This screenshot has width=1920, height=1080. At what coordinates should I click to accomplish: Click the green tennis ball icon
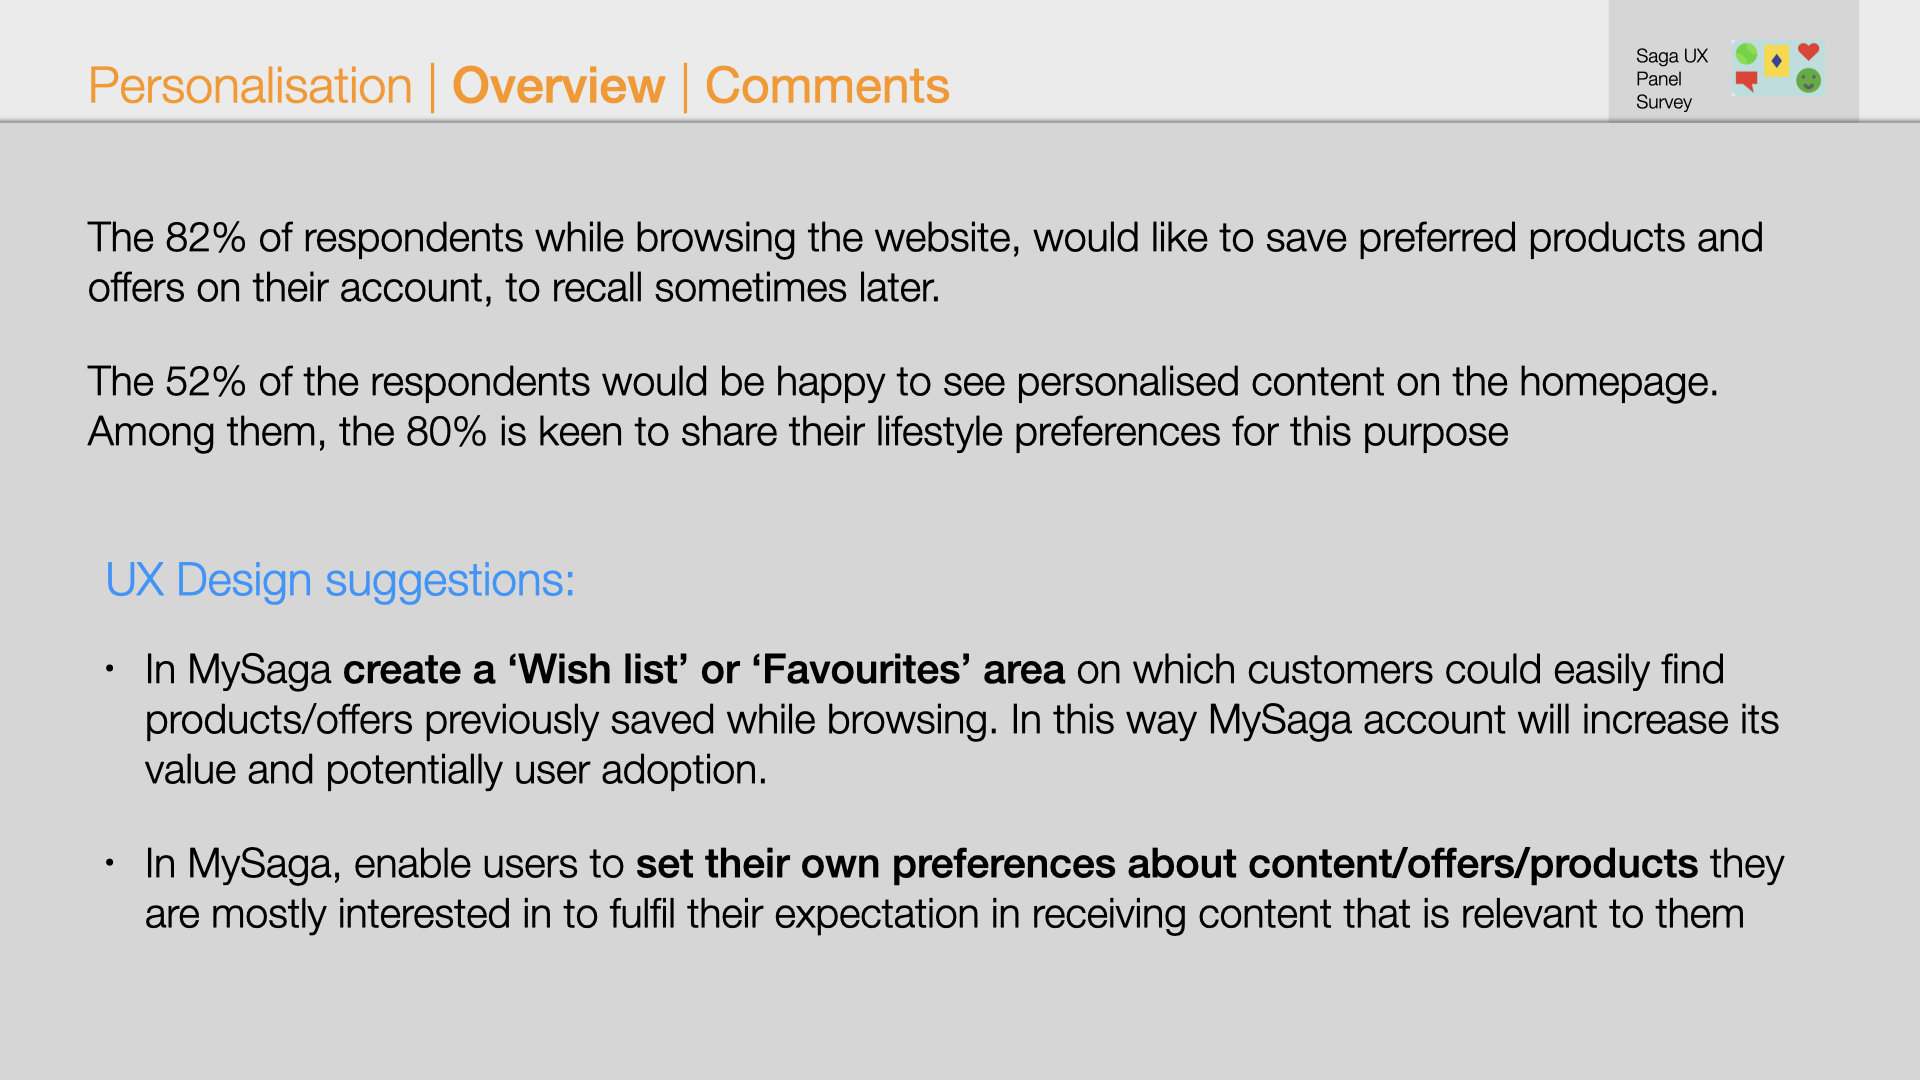1746,54
